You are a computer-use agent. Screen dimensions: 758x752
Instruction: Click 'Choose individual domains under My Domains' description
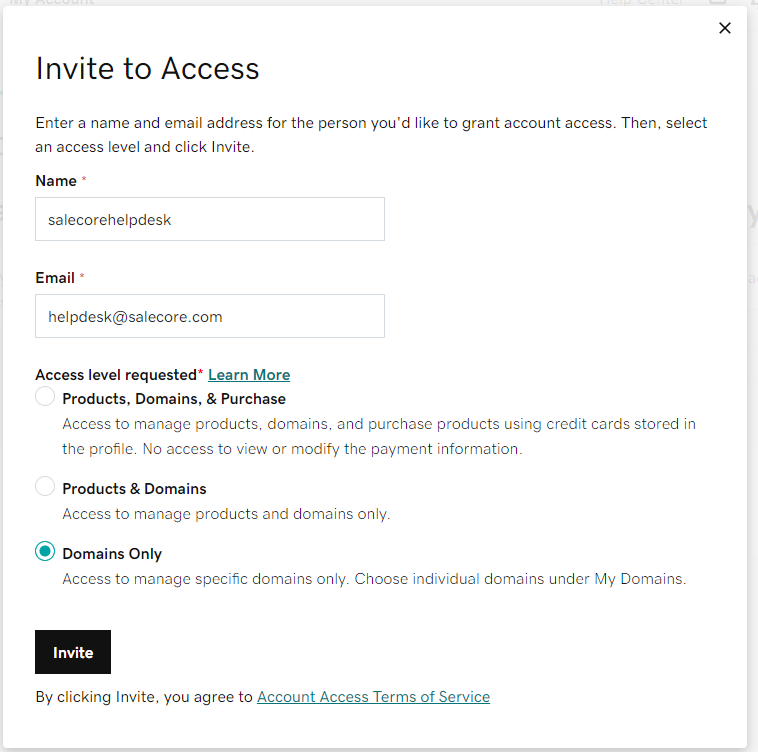(520, 579)
